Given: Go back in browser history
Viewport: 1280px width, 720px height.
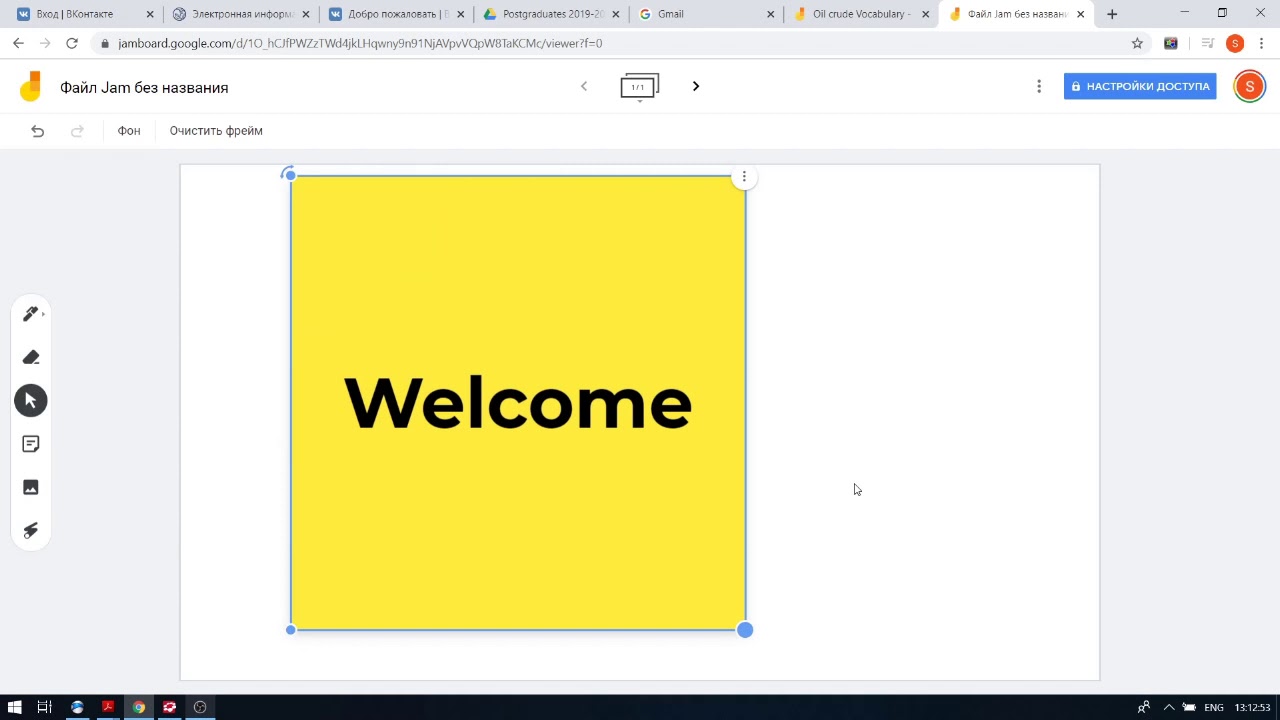Looking at the screenshot, I should [x=18, y=43].
